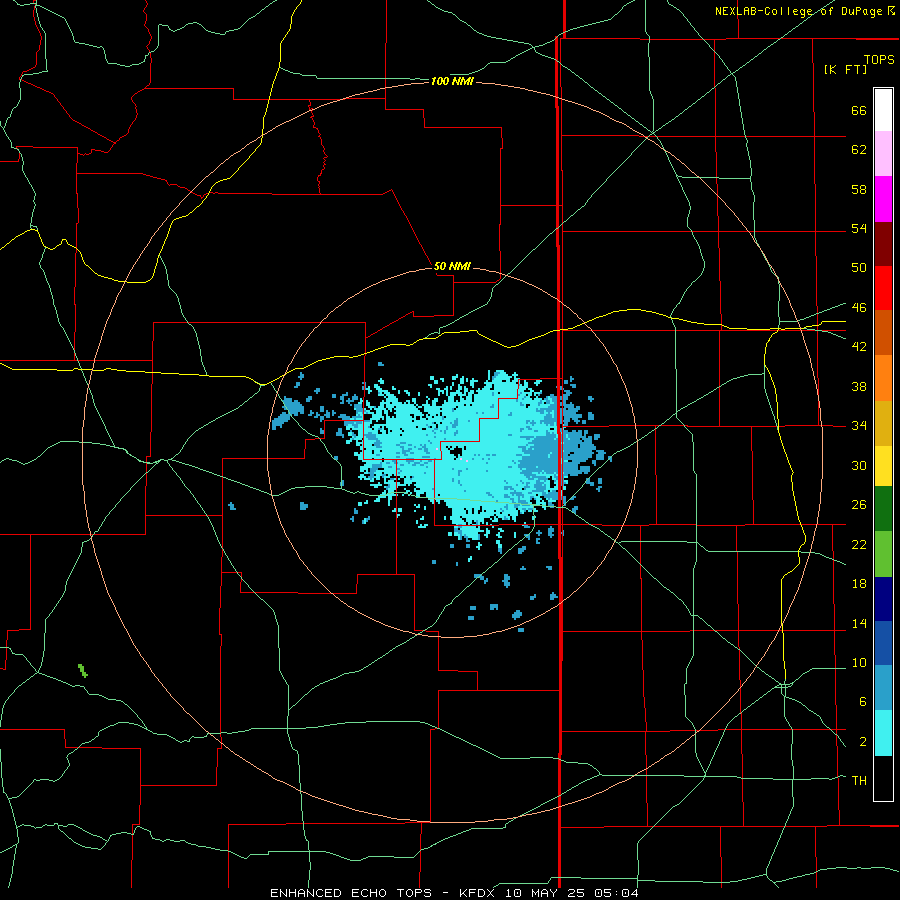This screenshot has height=900, width=900.
Task: Click the legend value 66
Action: tap(859, 111)
